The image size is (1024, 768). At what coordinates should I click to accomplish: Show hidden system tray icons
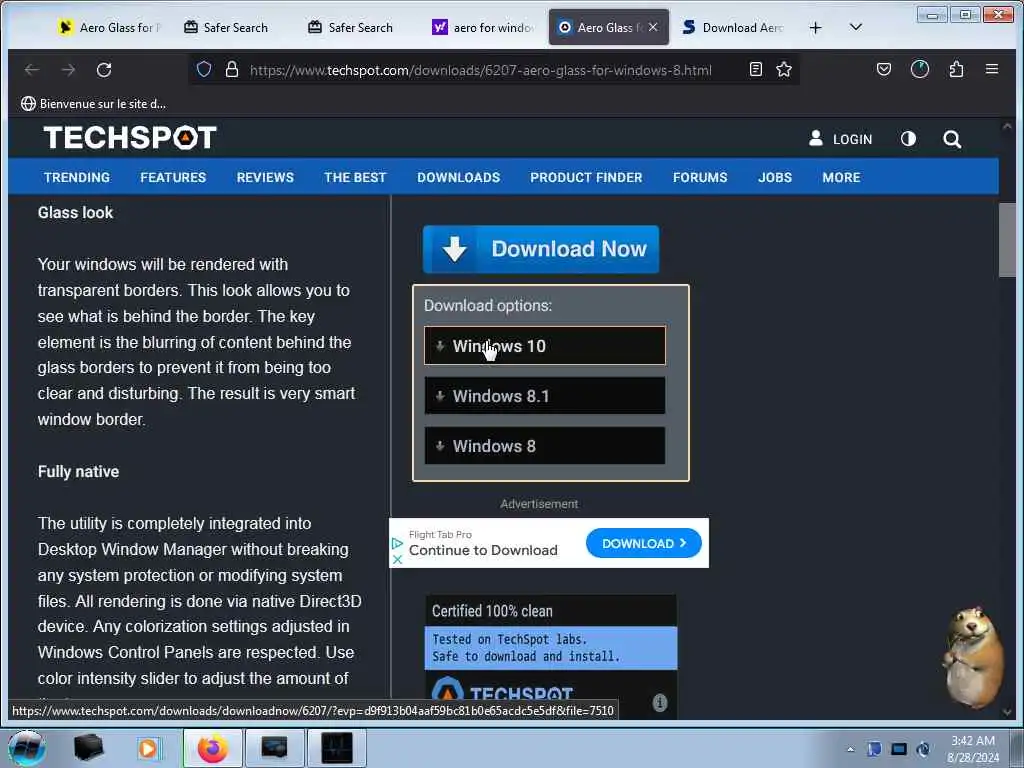850,750
